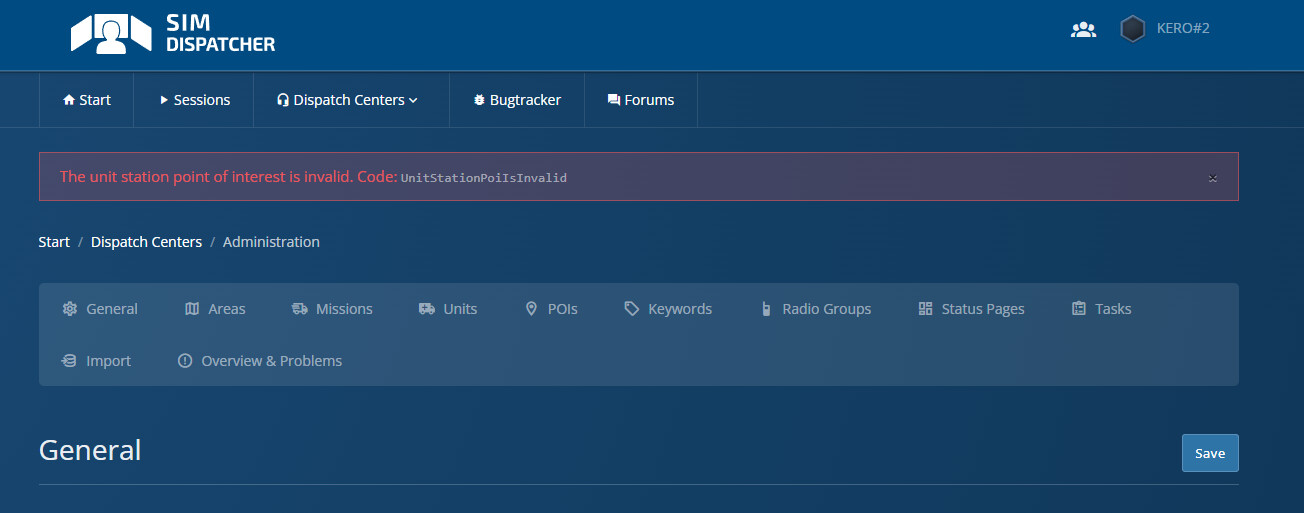Viewport: 1304px width, 513px height.
Task: Click the Radio Groups walkie-talkie icon
Action: [x=765, y=309]
